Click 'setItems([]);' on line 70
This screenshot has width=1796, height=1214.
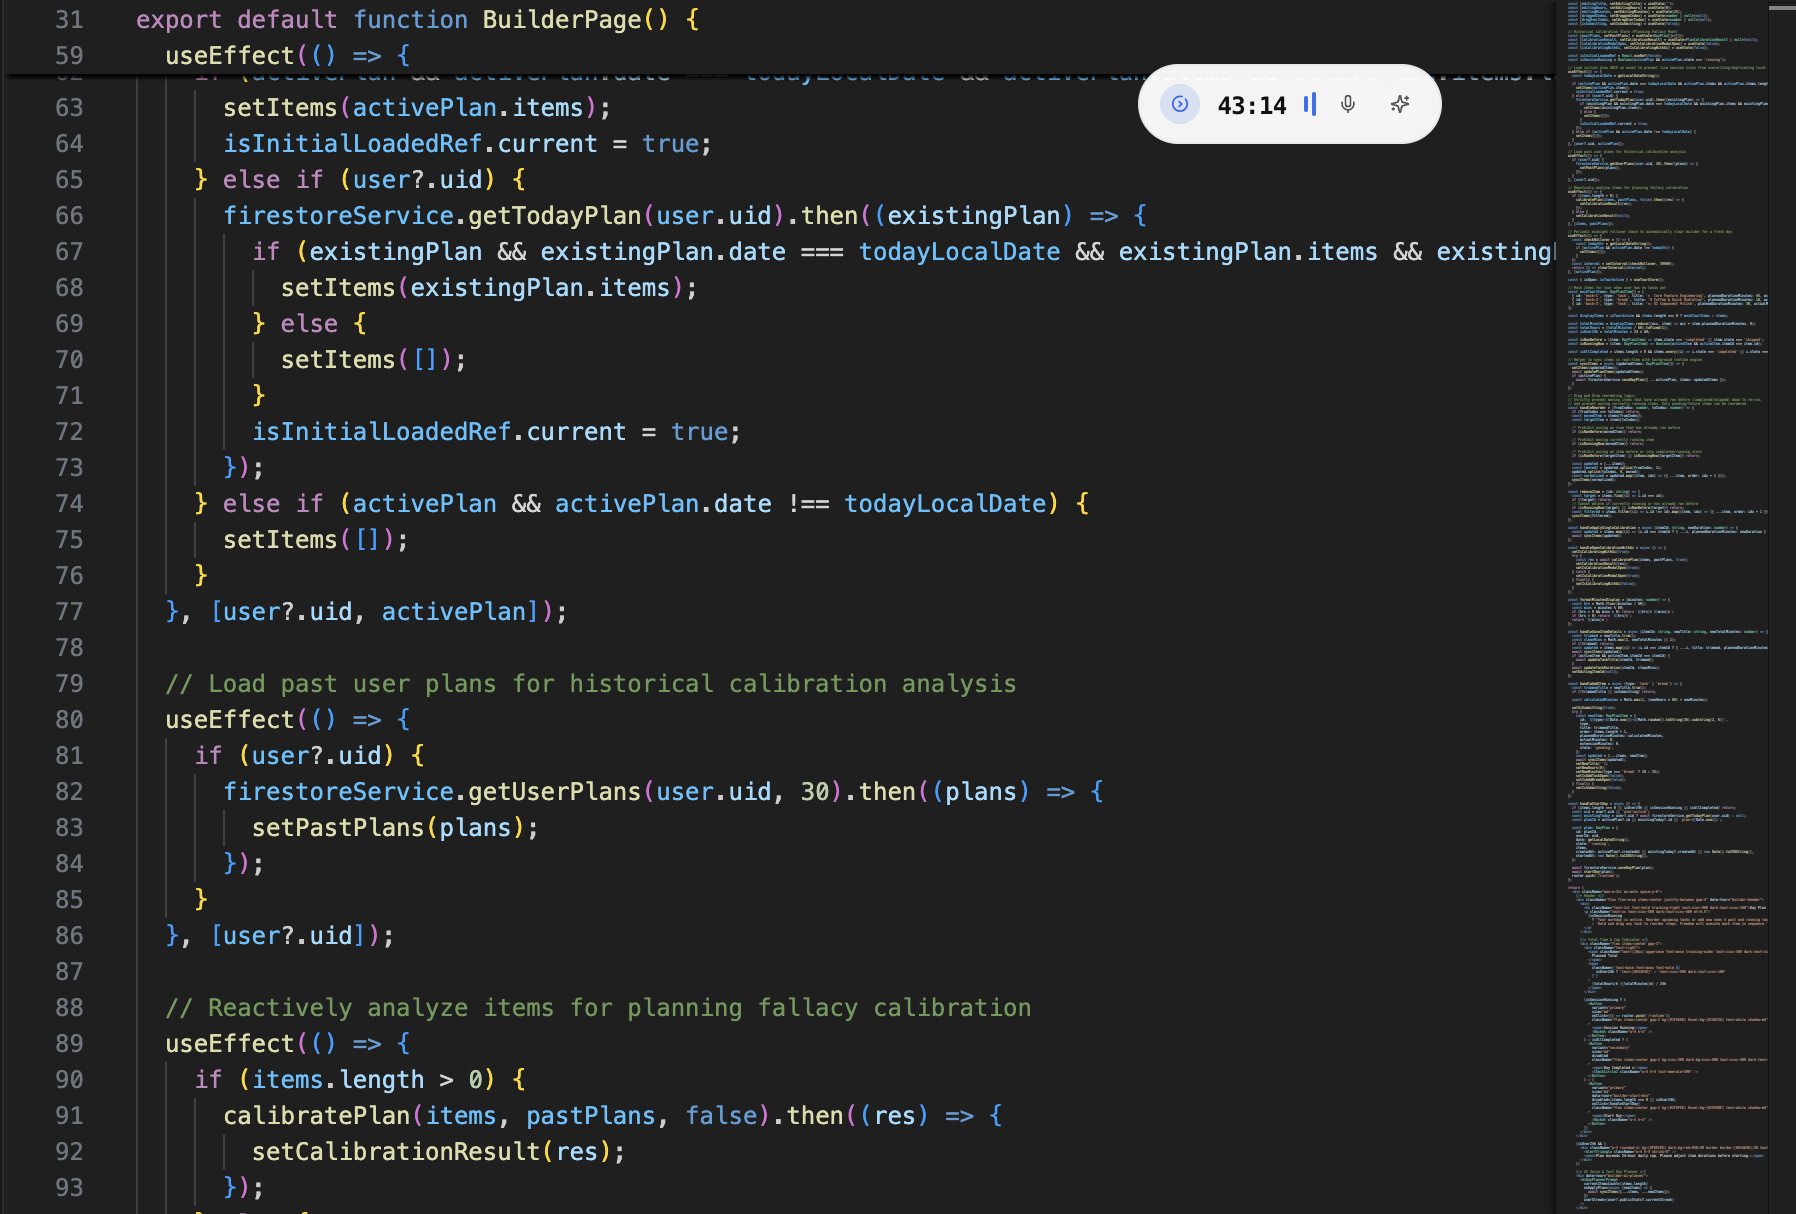374,359
